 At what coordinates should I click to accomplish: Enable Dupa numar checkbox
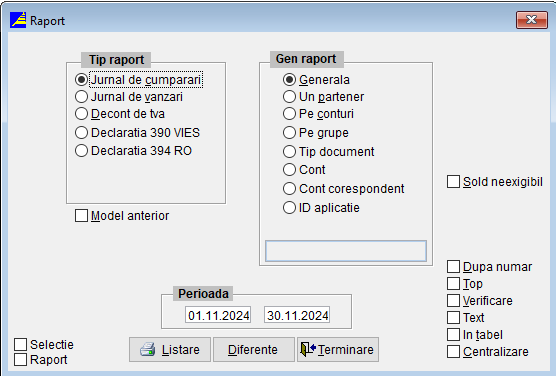pyautogui.click(x=454, y=267)
